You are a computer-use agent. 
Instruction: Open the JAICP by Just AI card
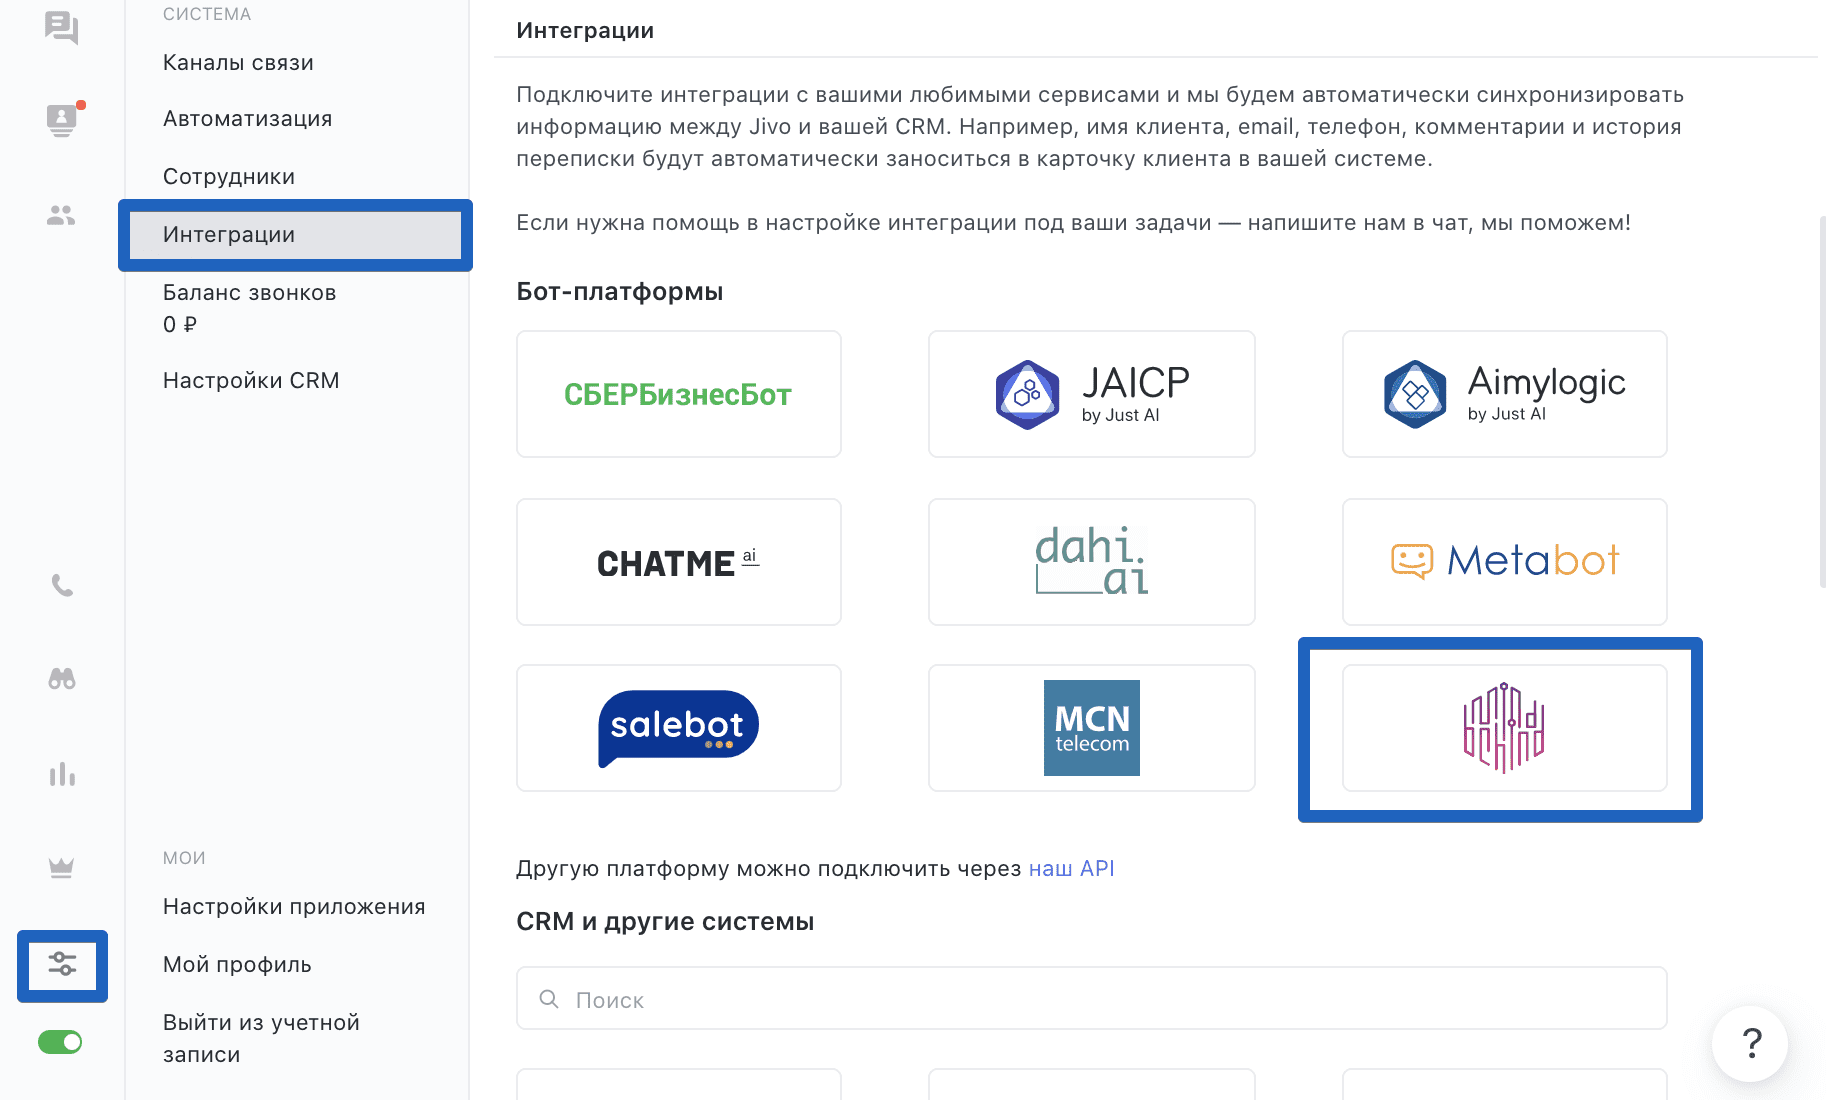pos(1092,394)
